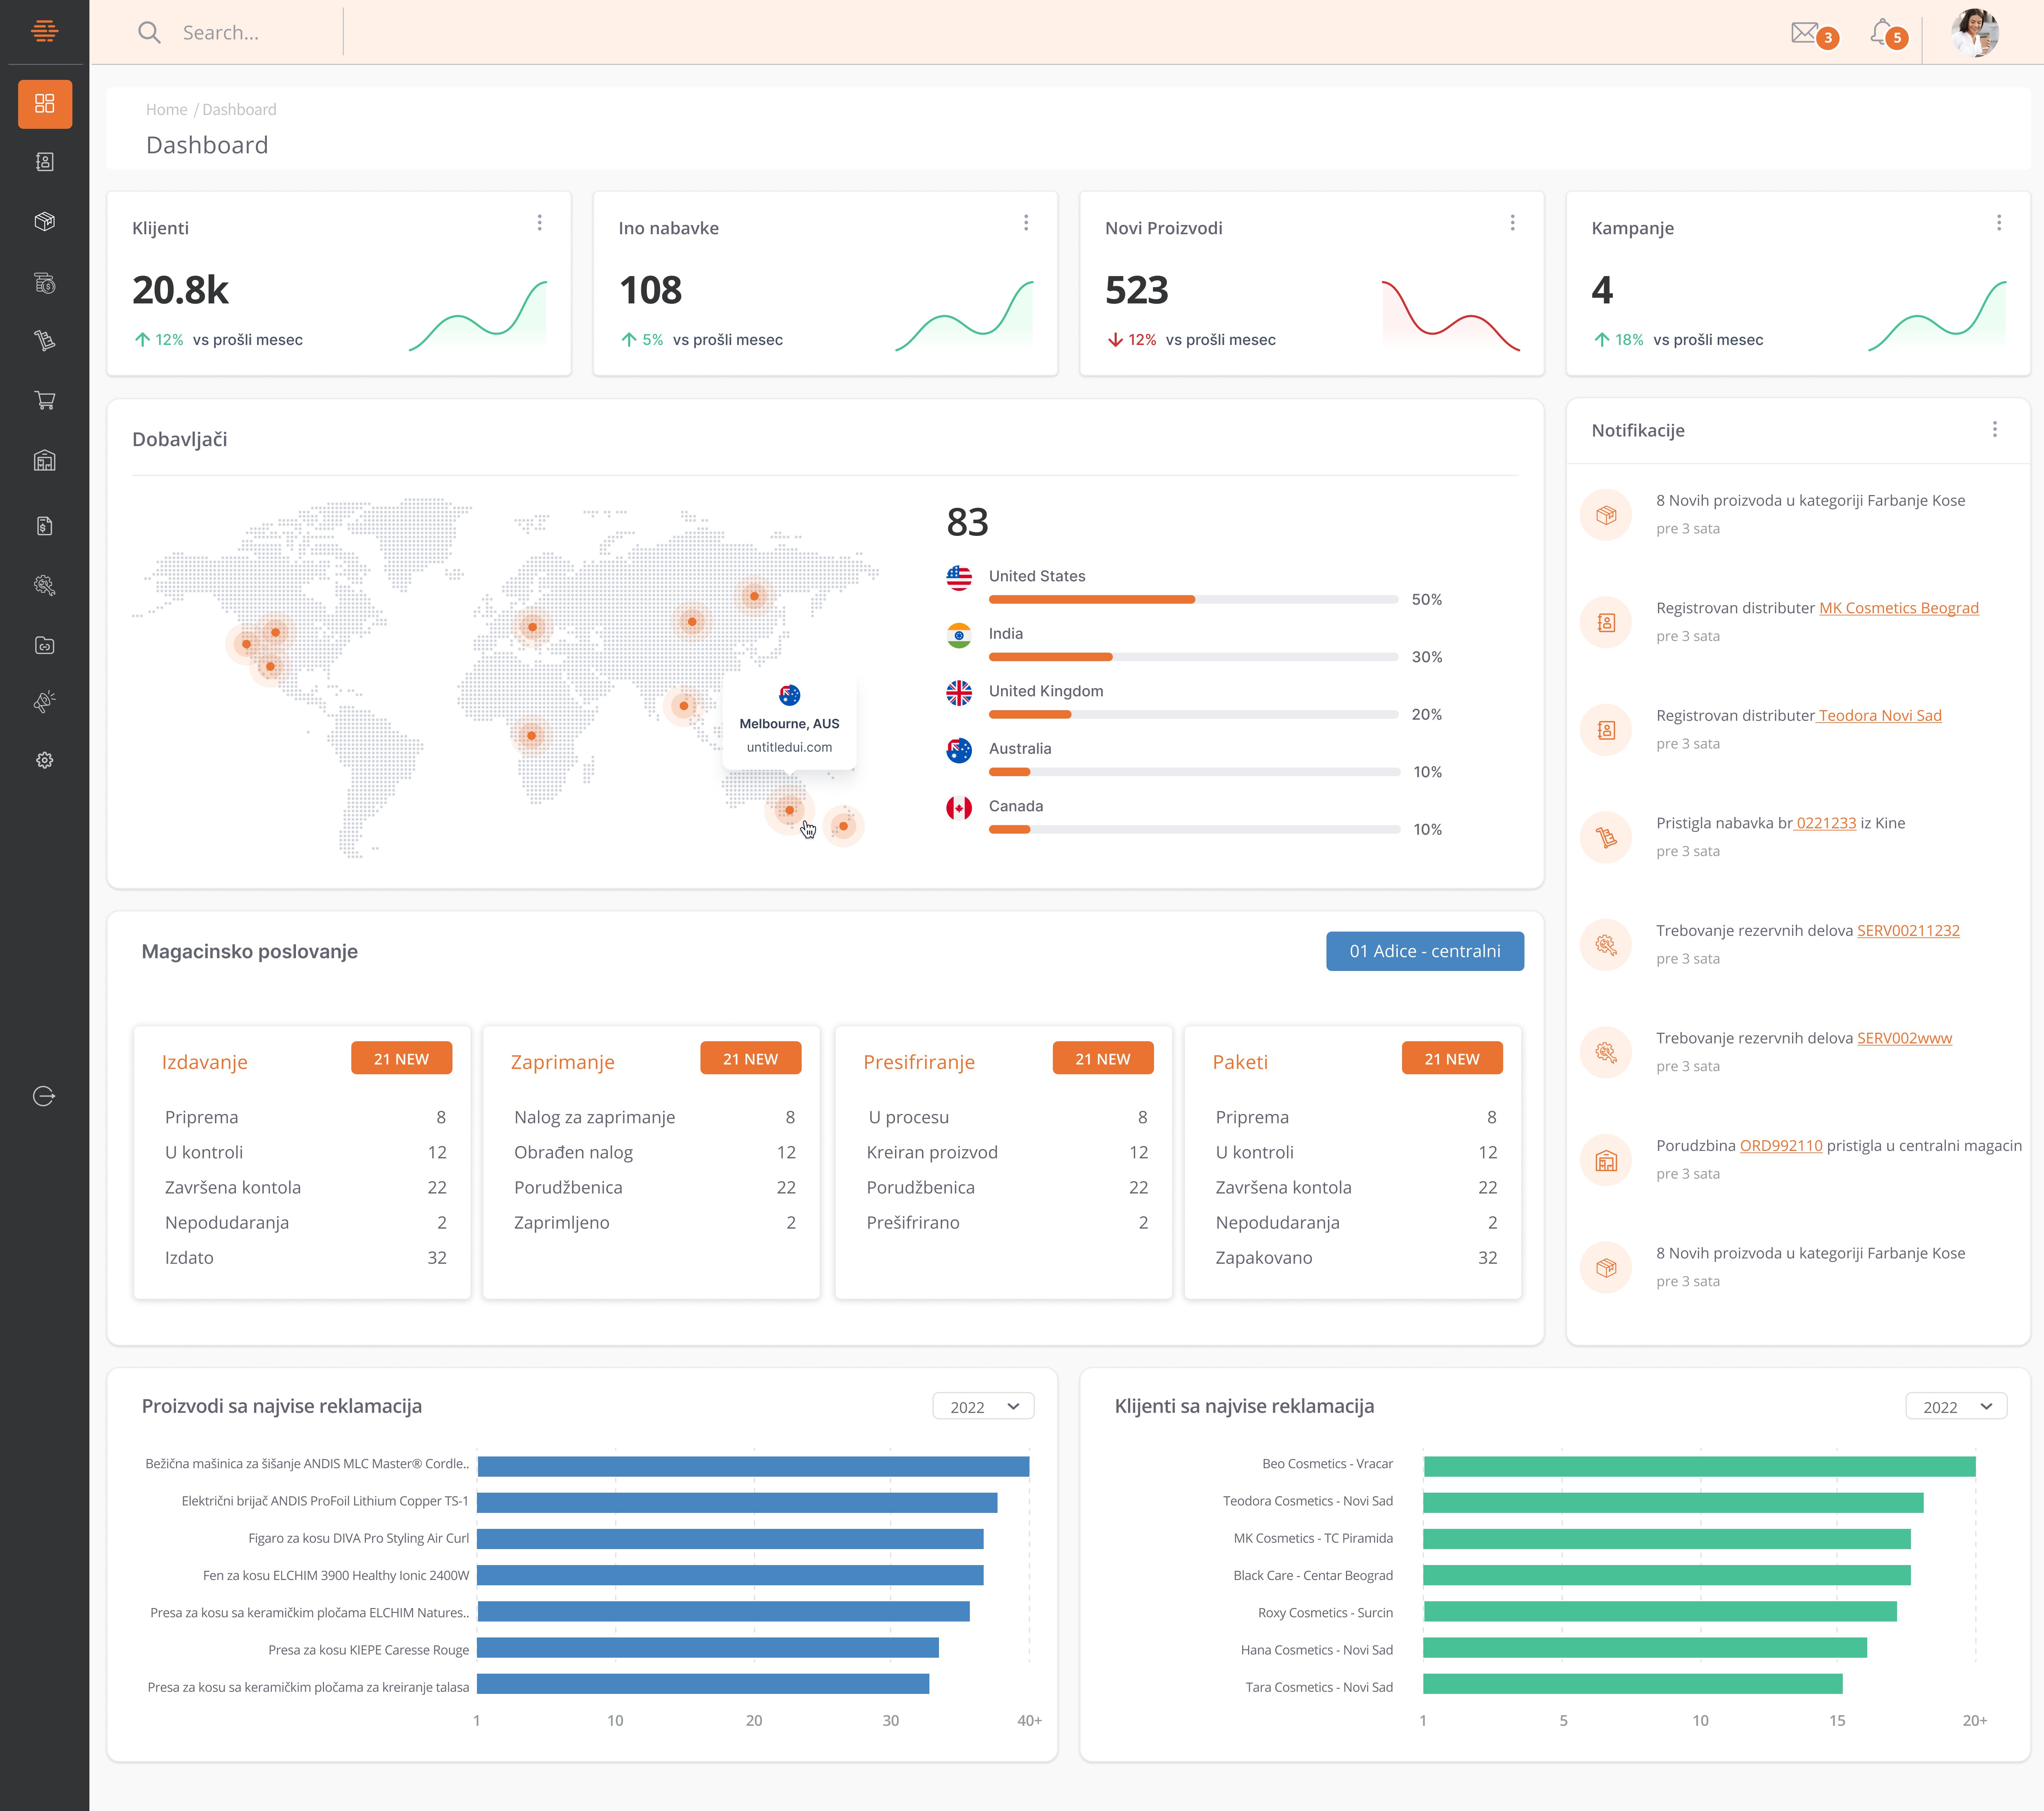Click untitledui.com in Melbourne tooltip

[x=789, y=747]
